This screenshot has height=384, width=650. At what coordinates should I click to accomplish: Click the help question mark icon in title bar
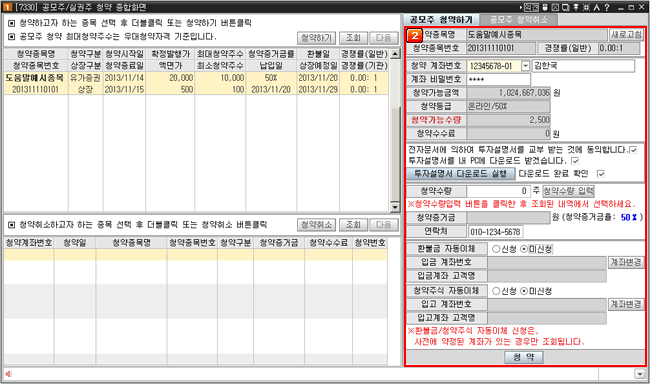point(607,7)
